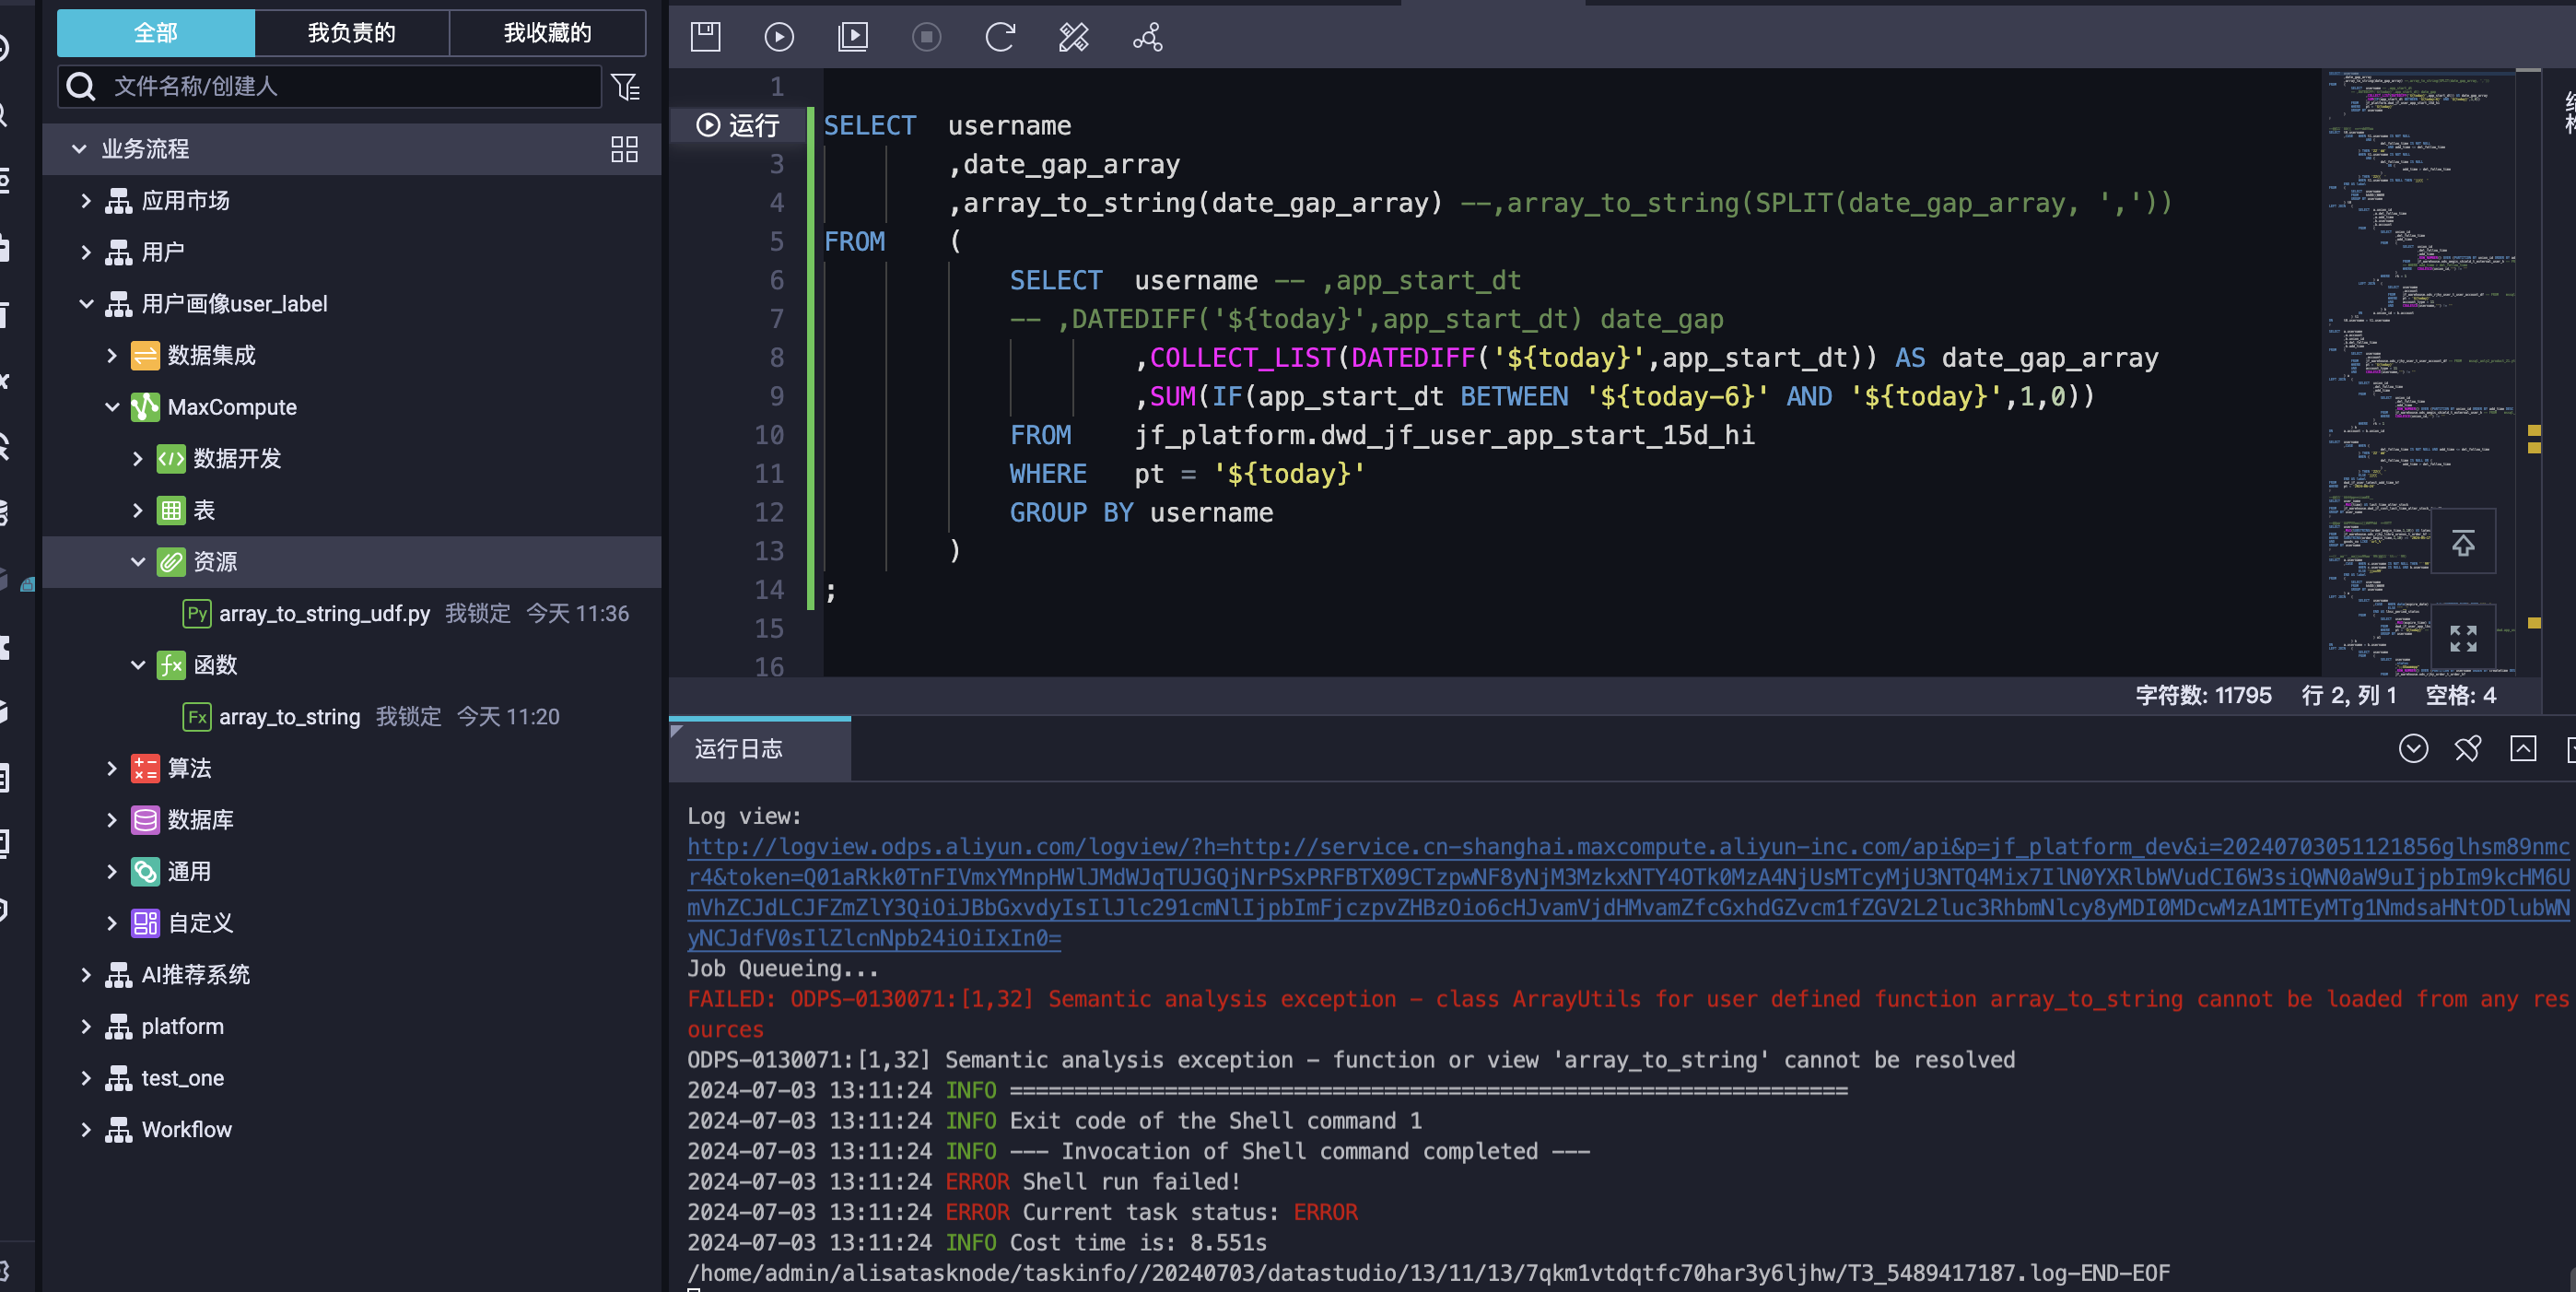The height and width of the screenshot is (1292, 2576).
Task: Click line number 10 in gutter
Action: pos(768,435)
